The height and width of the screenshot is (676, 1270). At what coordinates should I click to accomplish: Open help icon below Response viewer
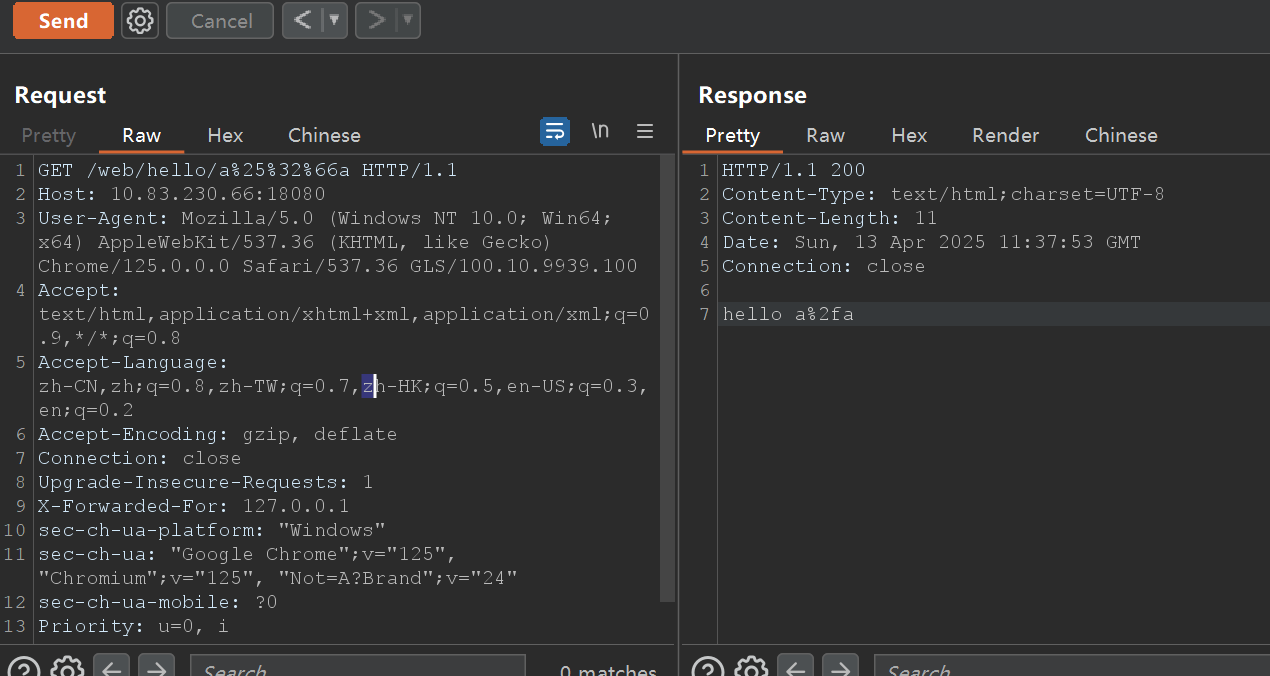pos(708,667)
